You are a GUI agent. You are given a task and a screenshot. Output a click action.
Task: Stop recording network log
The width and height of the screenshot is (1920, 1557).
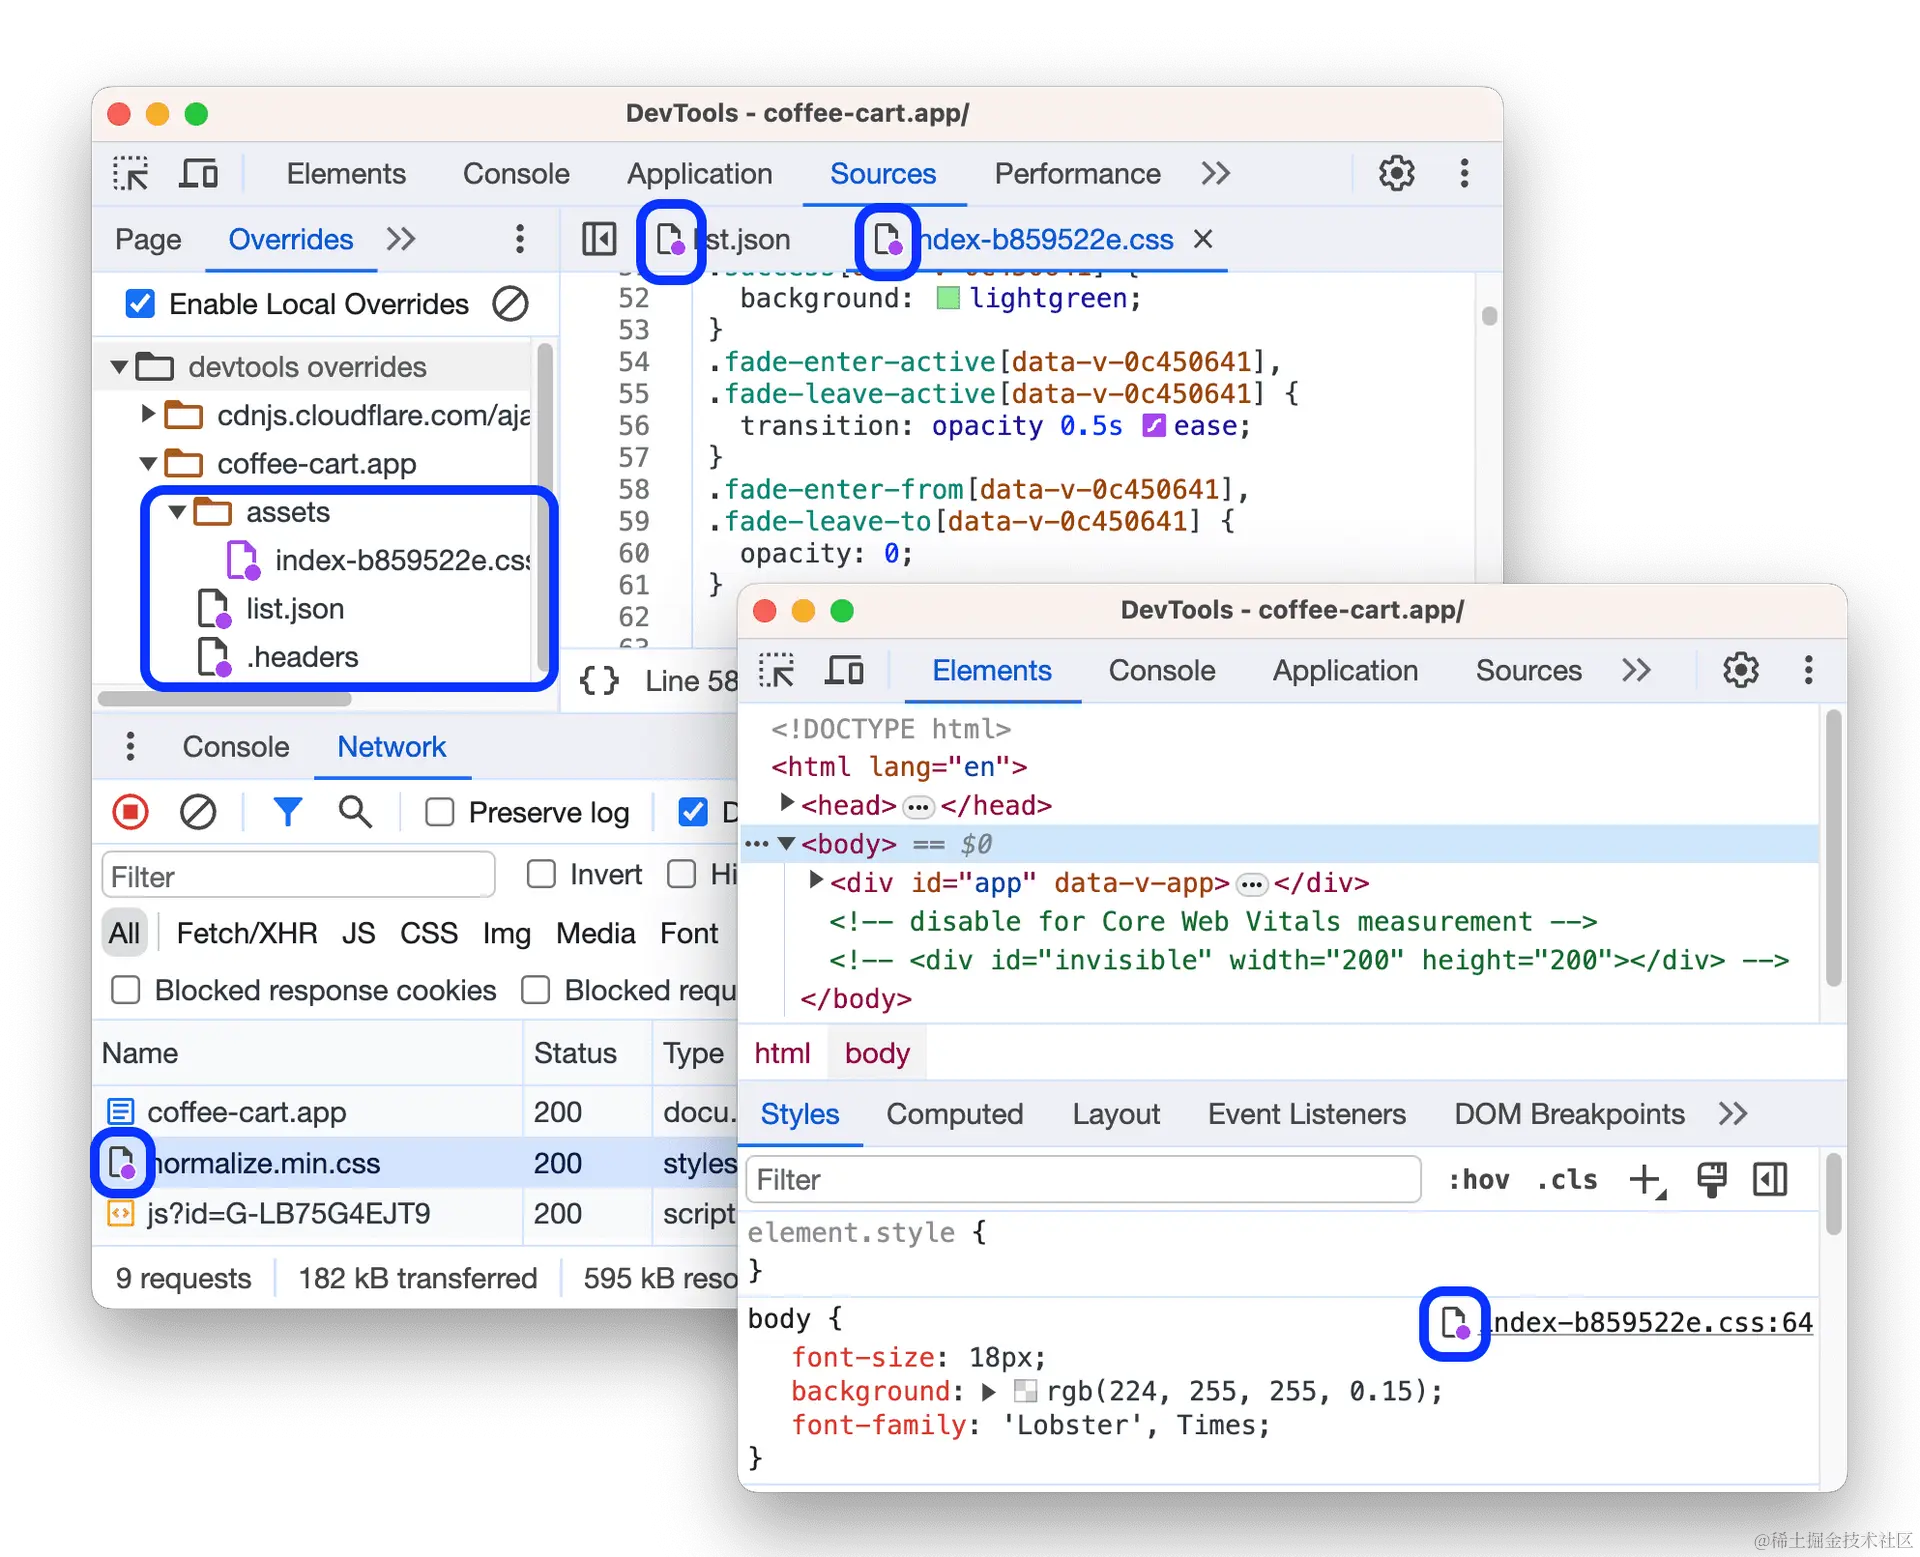[x=130, y=811]
